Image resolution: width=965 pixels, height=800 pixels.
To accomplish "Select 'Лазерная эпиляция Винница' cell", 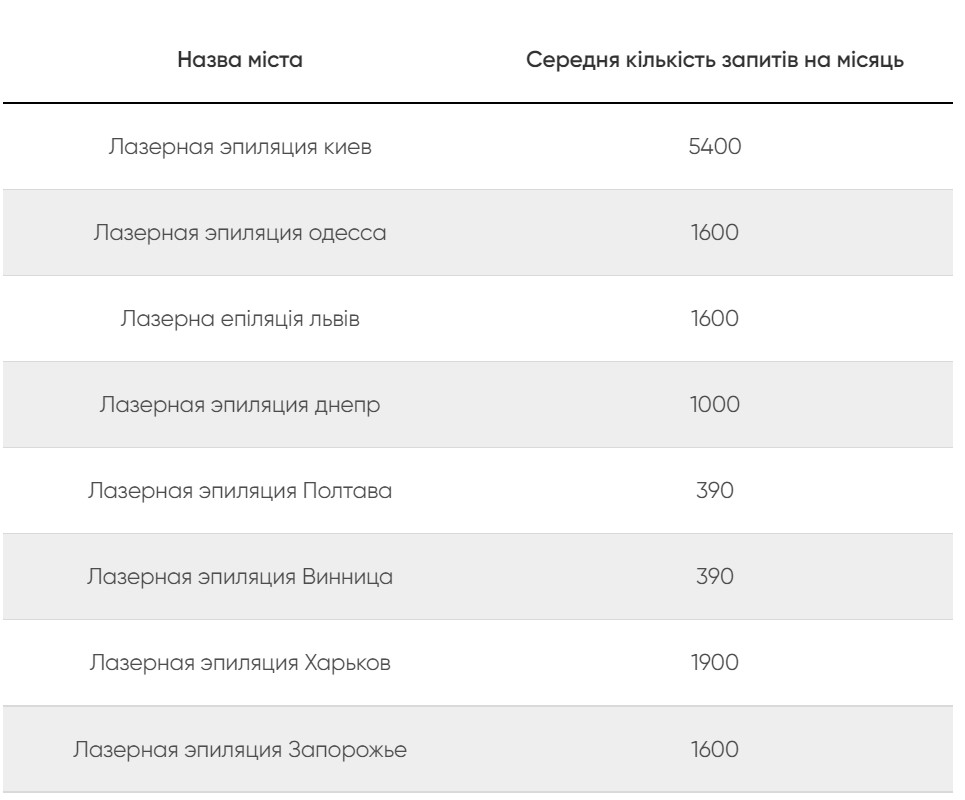I will tap(240, 577).
